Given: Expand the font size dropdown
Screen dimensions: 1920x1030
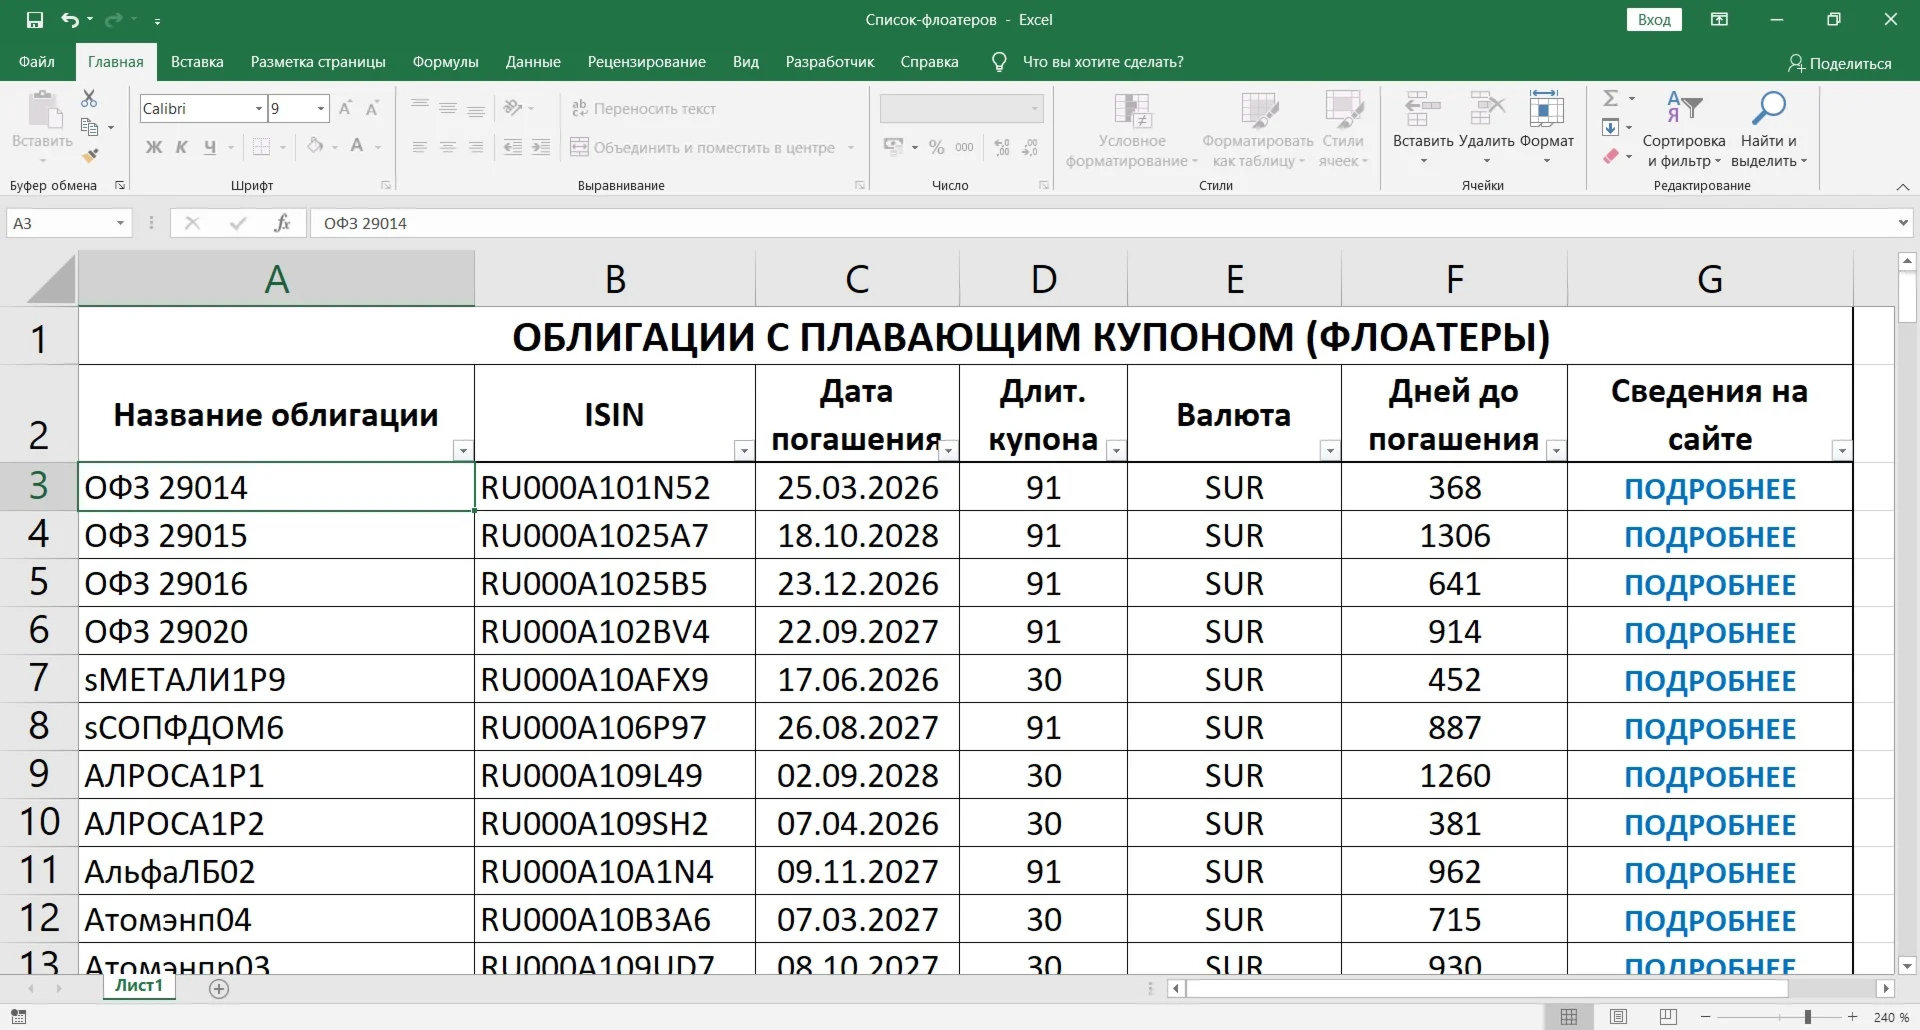Looking at the screenshot, I should tap(322, 108).
